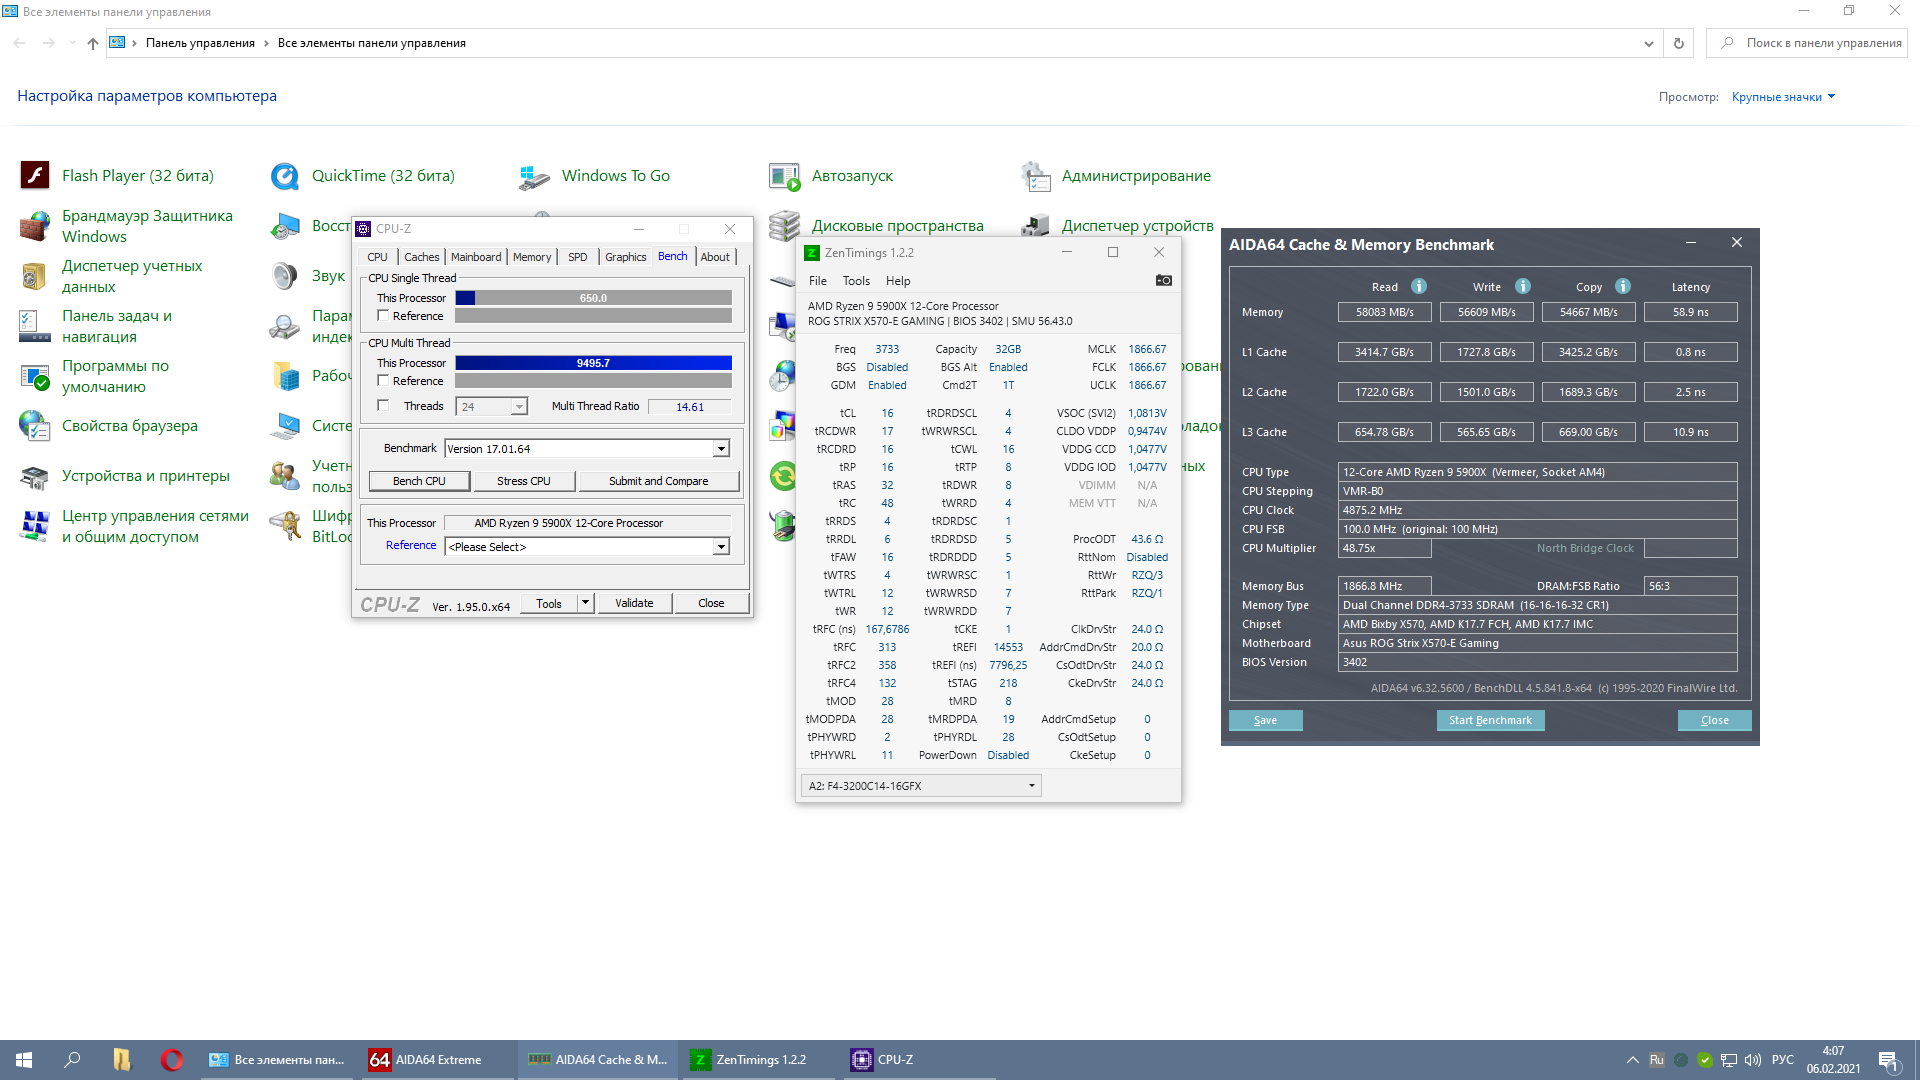The width and height of the screenshot is (1920, 1080).
Task: Open Flash Player control panel icon
Action: (x=35, y=176)
